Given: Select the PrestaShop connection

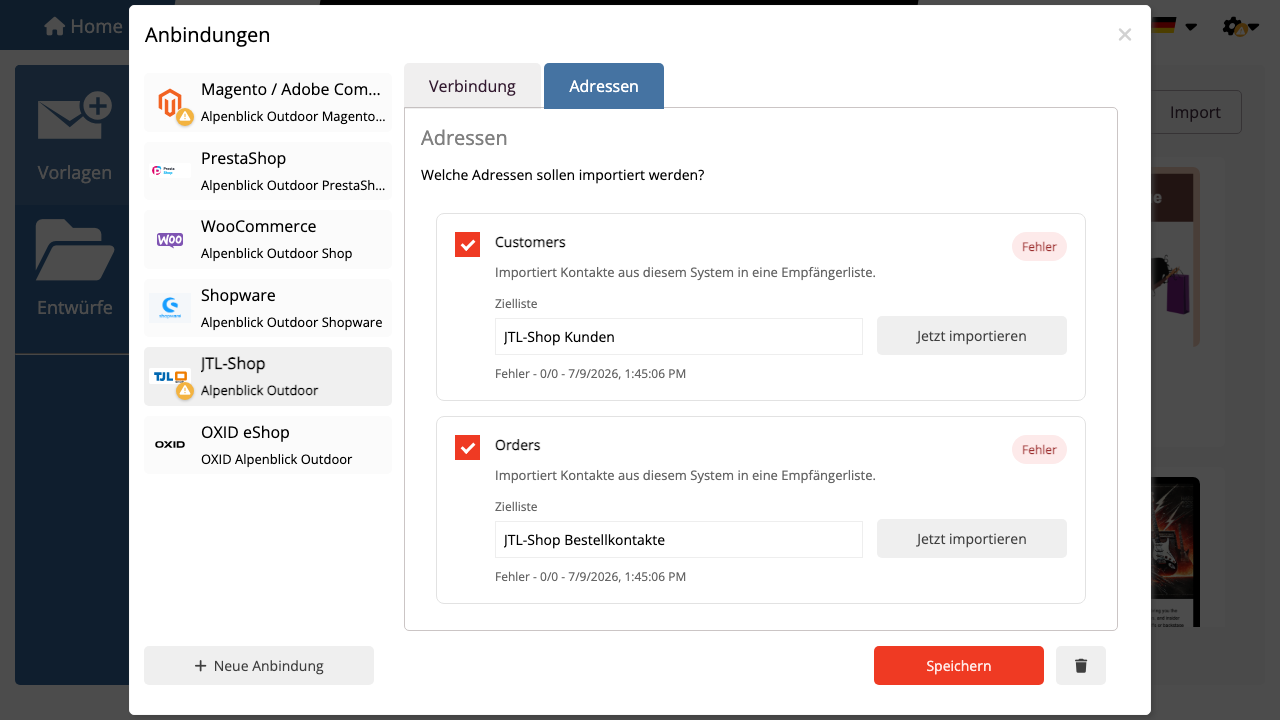Looking at the screenshot, I should pos(268,171).
